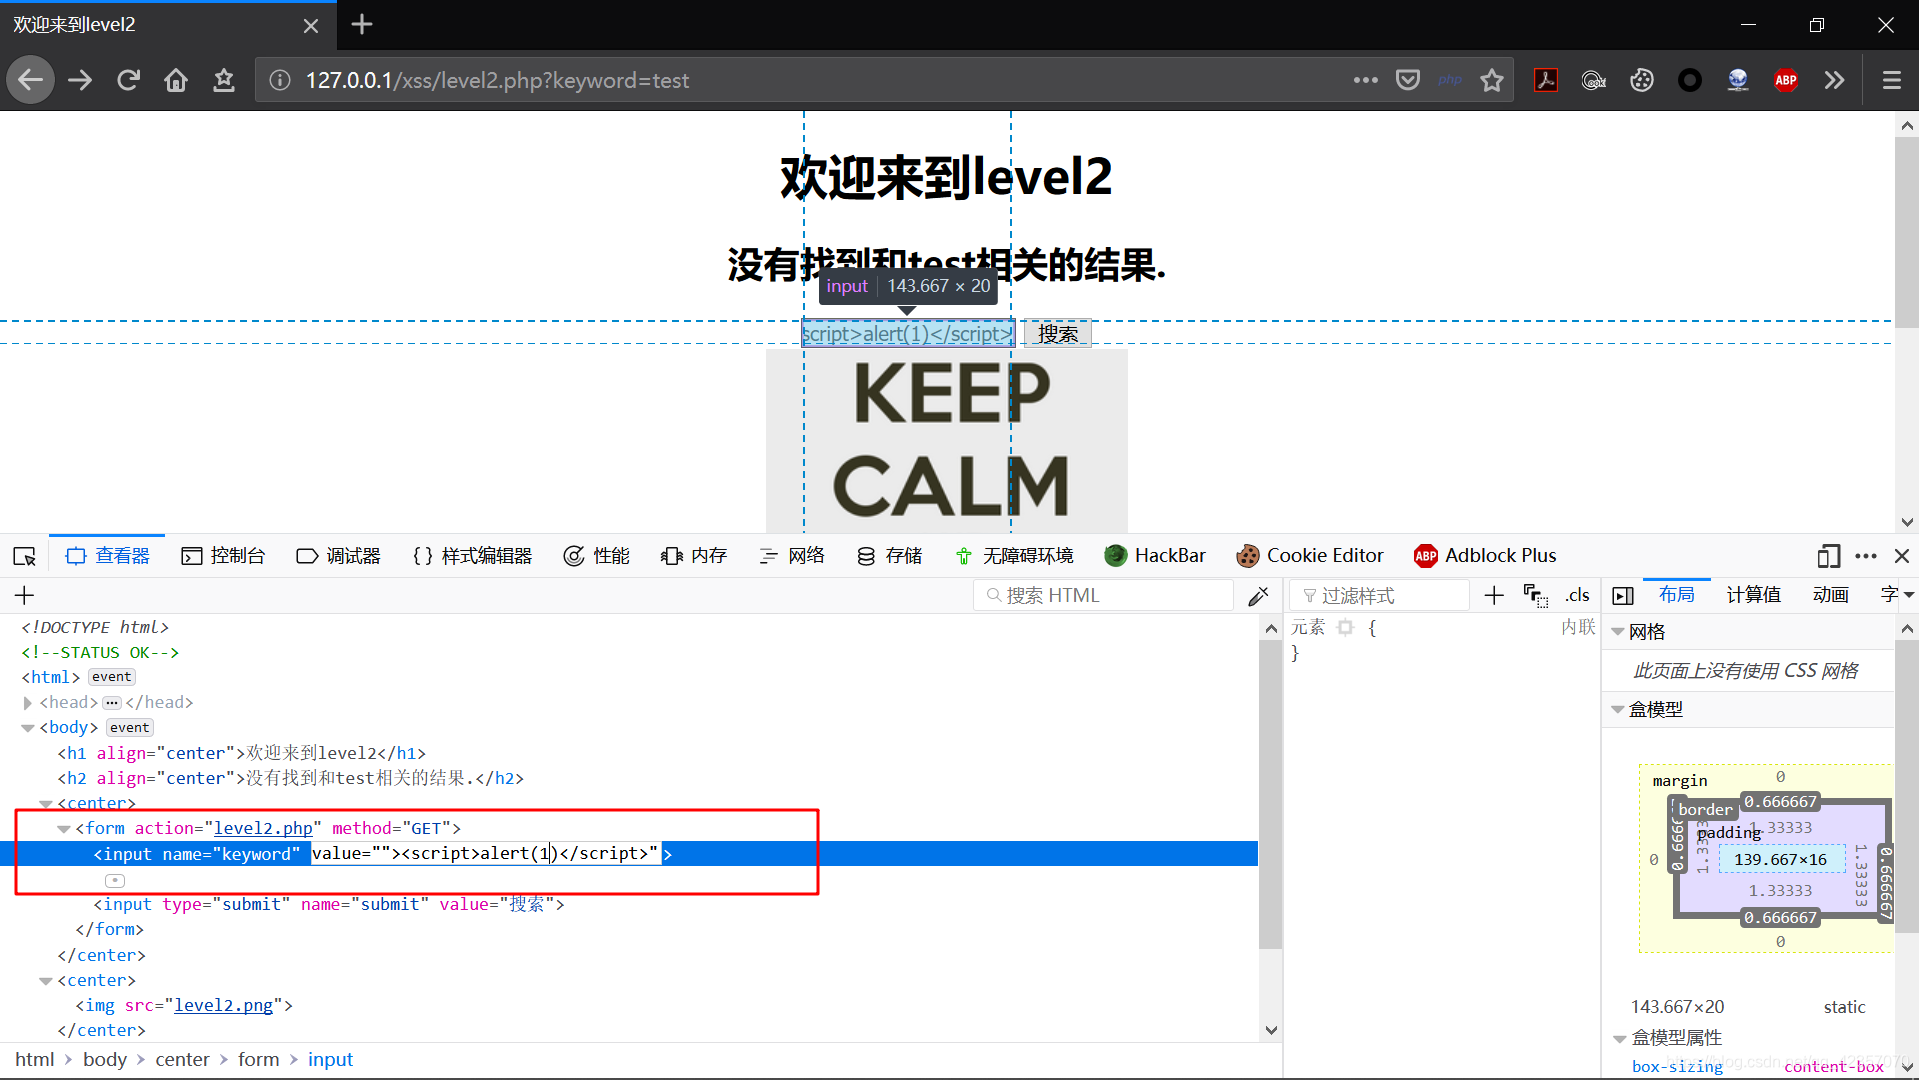The height and width of the screenshot is (1080, 1919).
Task: Open the level2.png src link
Action: [224, 1005]
